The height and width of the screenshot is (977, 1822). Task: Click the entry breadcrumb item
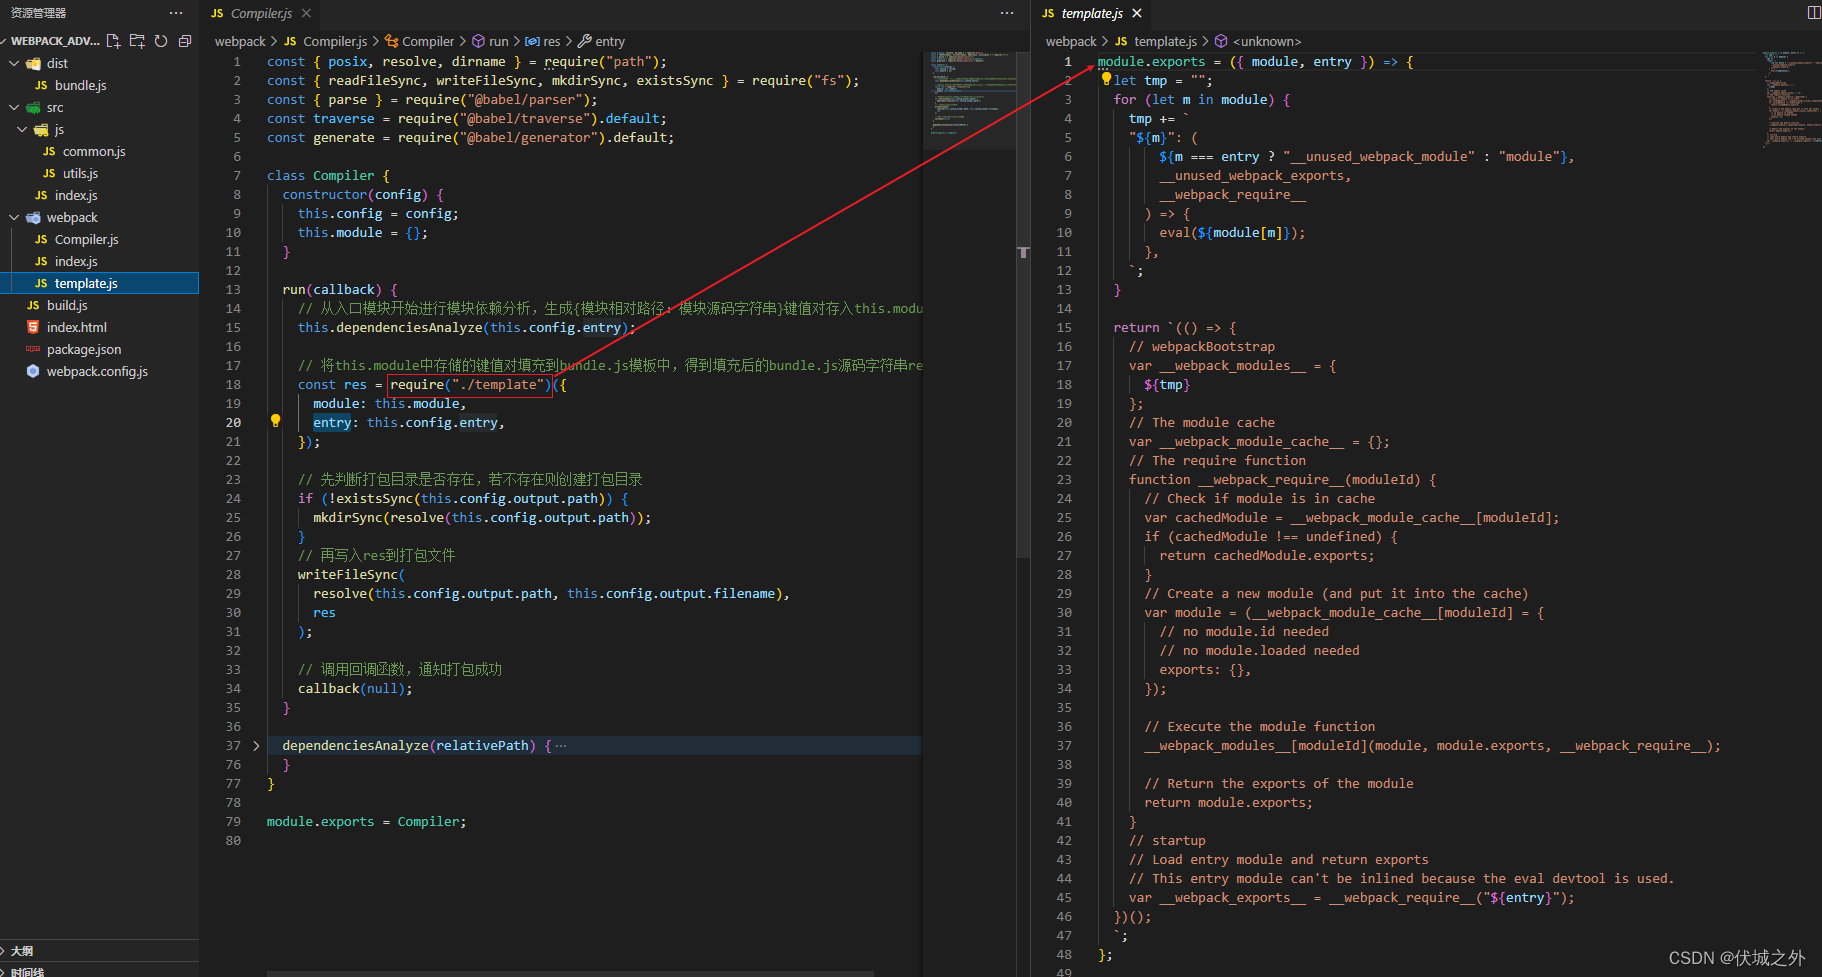coord(608,41)
